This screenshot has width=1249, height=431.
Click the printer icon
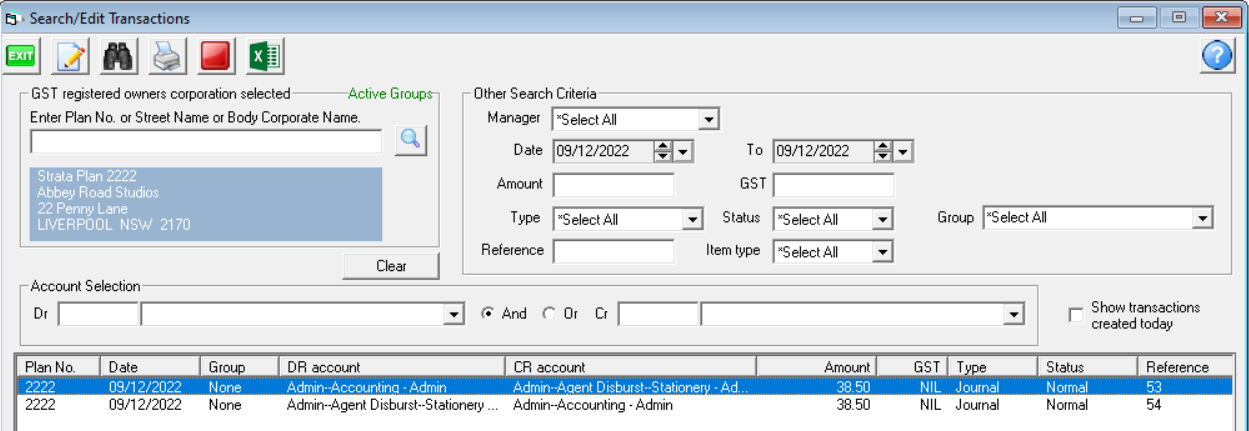pyautogui.click(x=168, y=57)
